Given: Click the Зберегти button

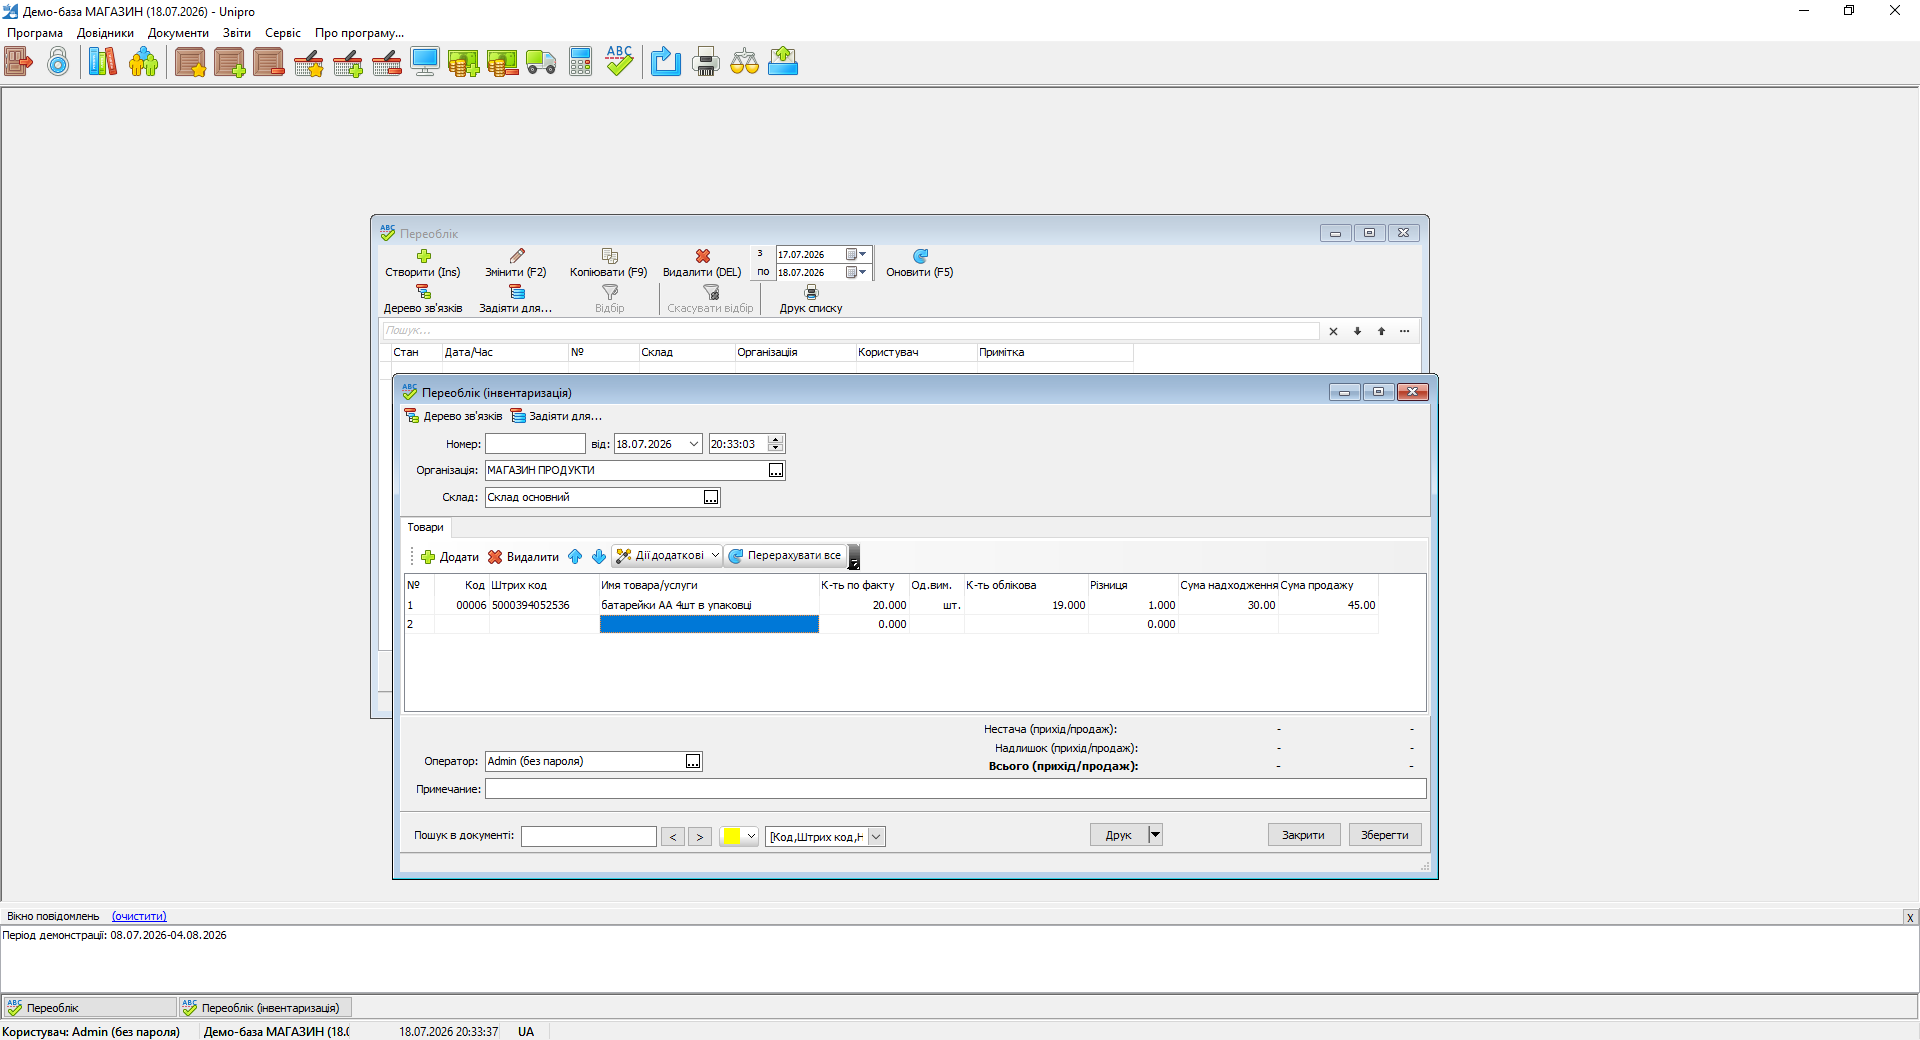Looking at the screenshot, I should pos(1385,835).
